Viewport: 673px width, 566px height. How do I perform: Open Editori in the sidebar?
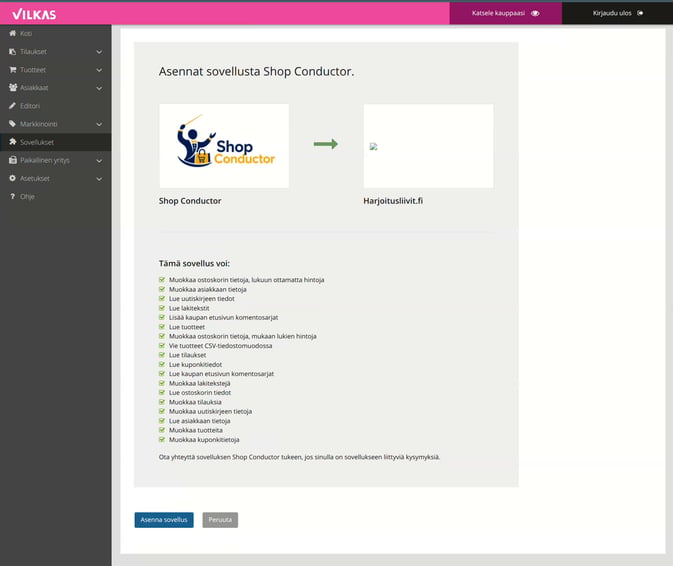(x=56, y=106)
